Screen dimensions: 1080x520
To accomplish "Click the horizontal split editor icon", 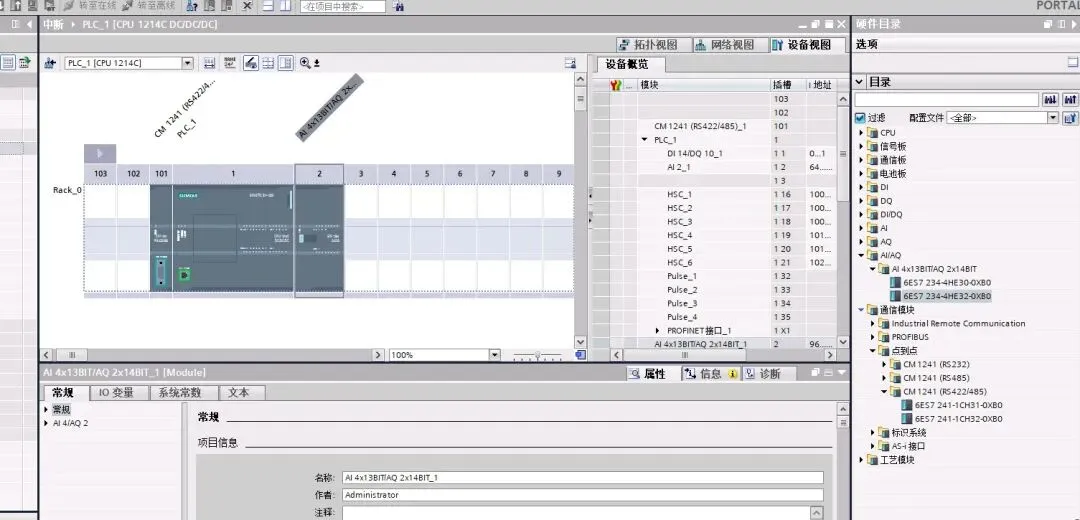I will (269, 6).
